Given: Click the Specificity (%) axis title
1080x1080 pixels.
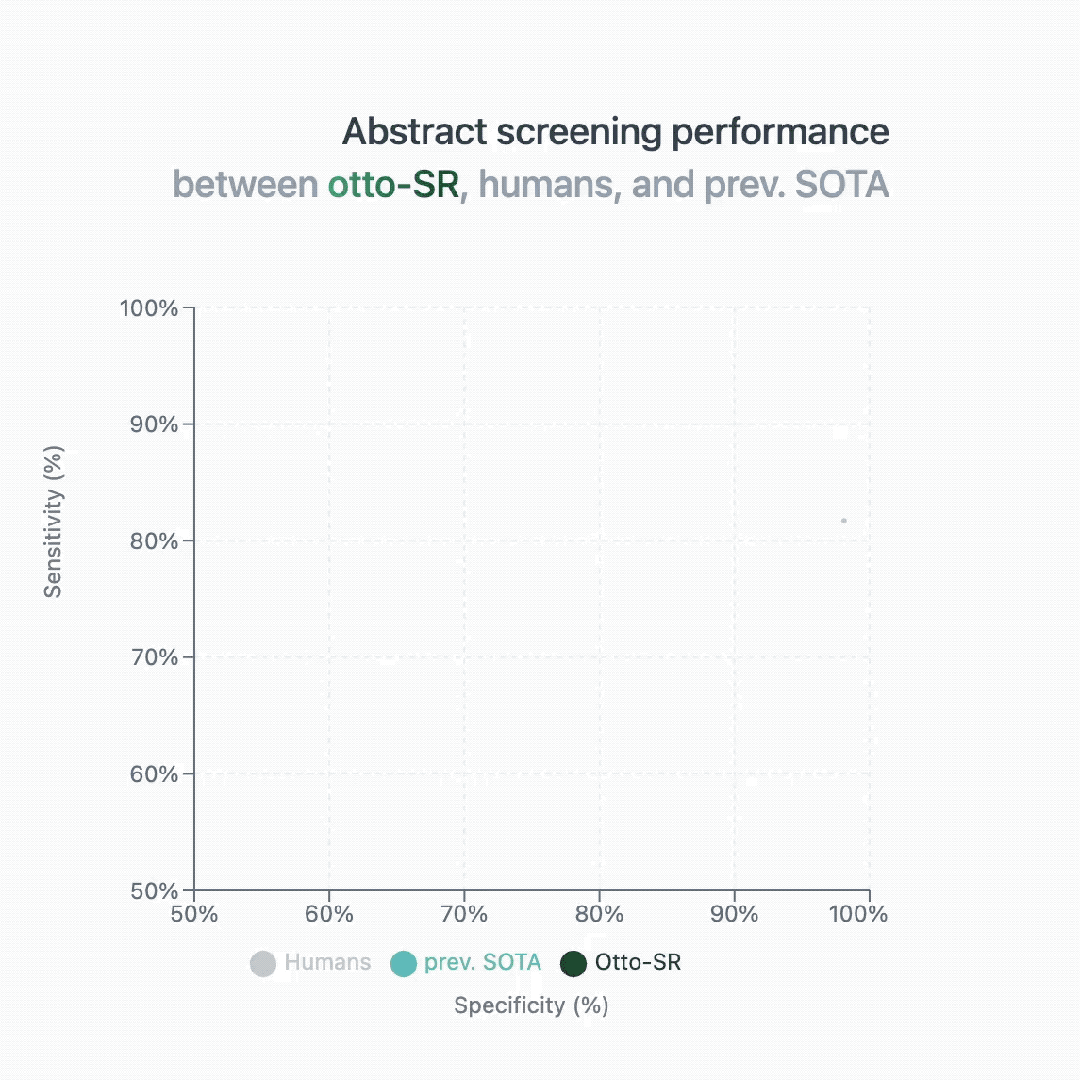Looking at the screenshot, I should [531, 1006].
